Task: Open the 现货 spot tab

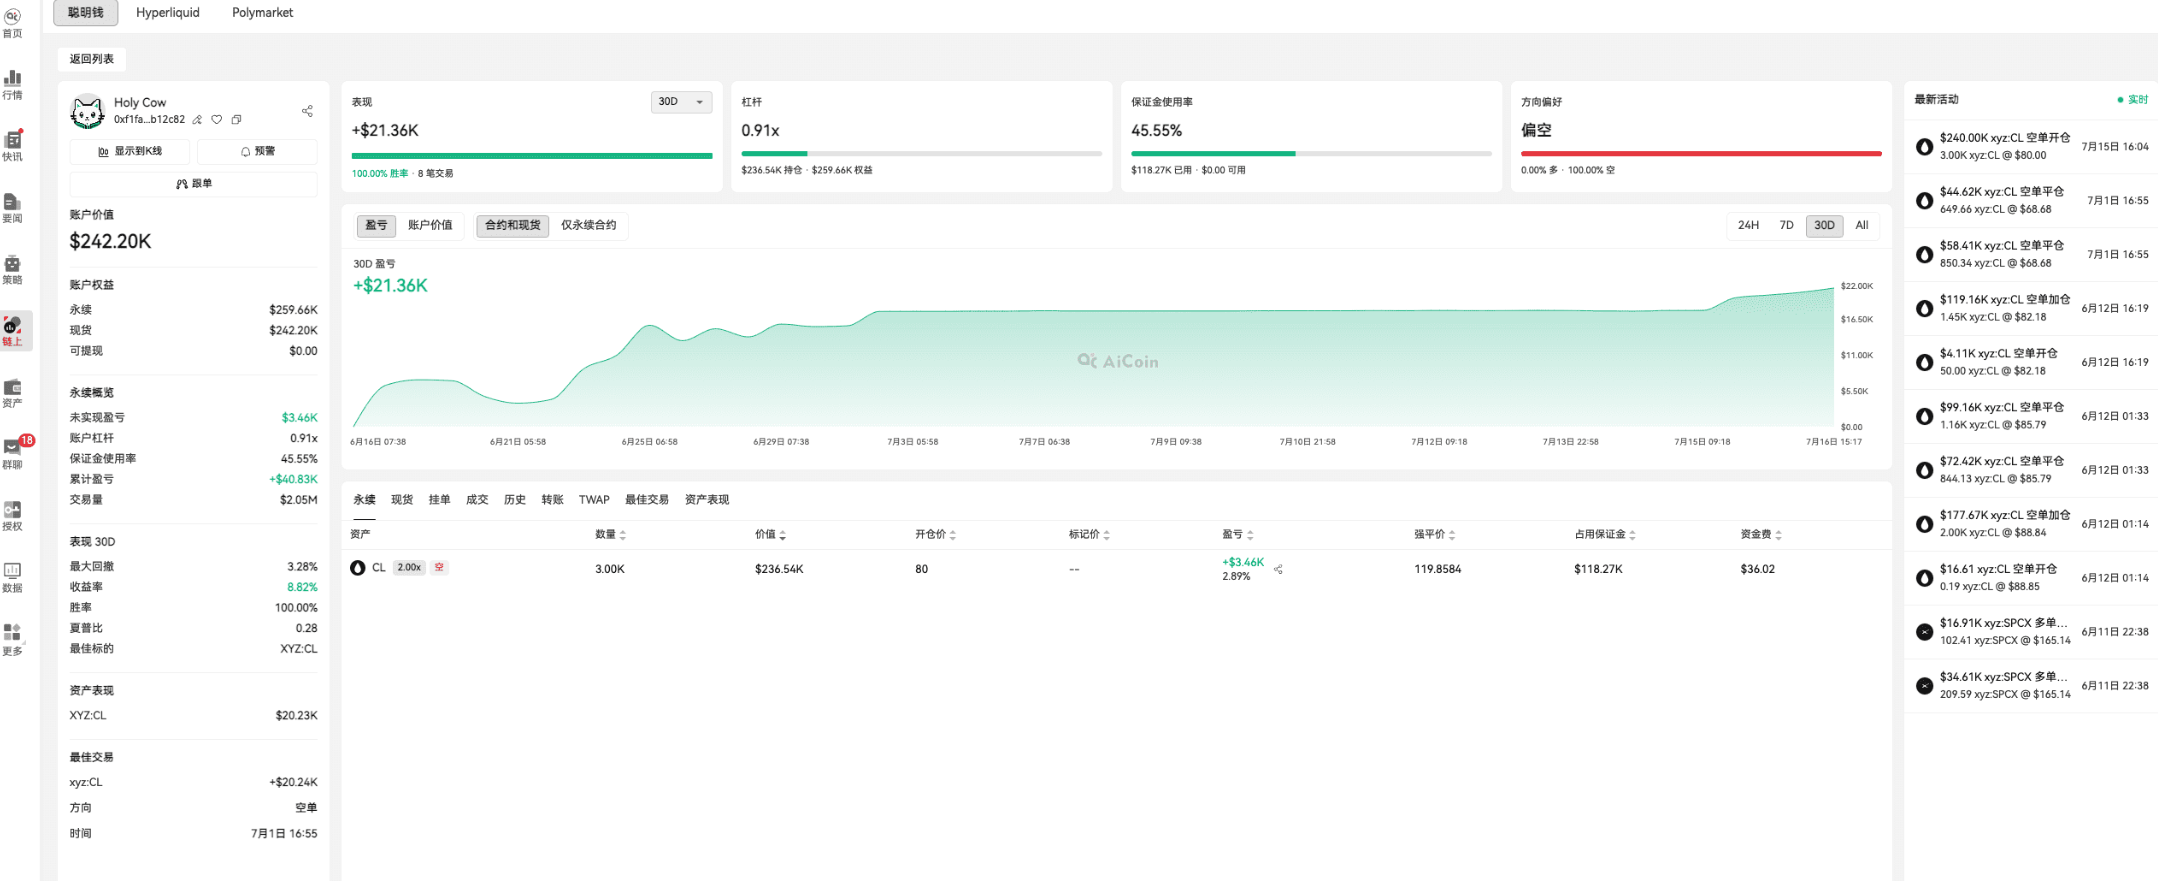Action: point(402,500)
